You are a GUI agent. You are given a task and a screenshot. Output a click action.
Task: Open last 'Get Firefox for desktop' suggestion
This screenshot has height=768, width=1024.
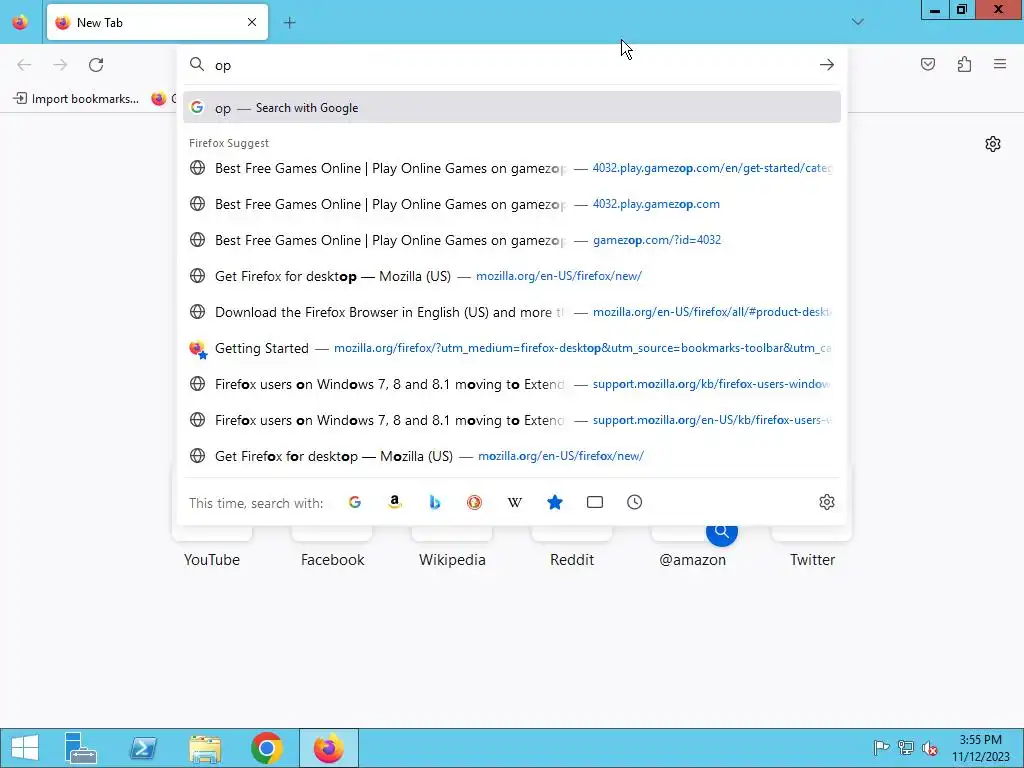[x=512, y=455]
